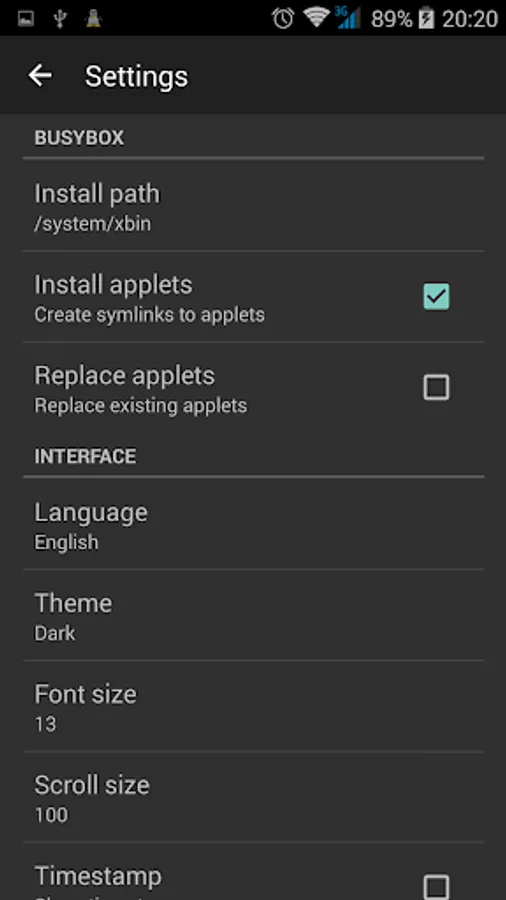Tap the 3G mobile signal icon

(x=348, y=18)
